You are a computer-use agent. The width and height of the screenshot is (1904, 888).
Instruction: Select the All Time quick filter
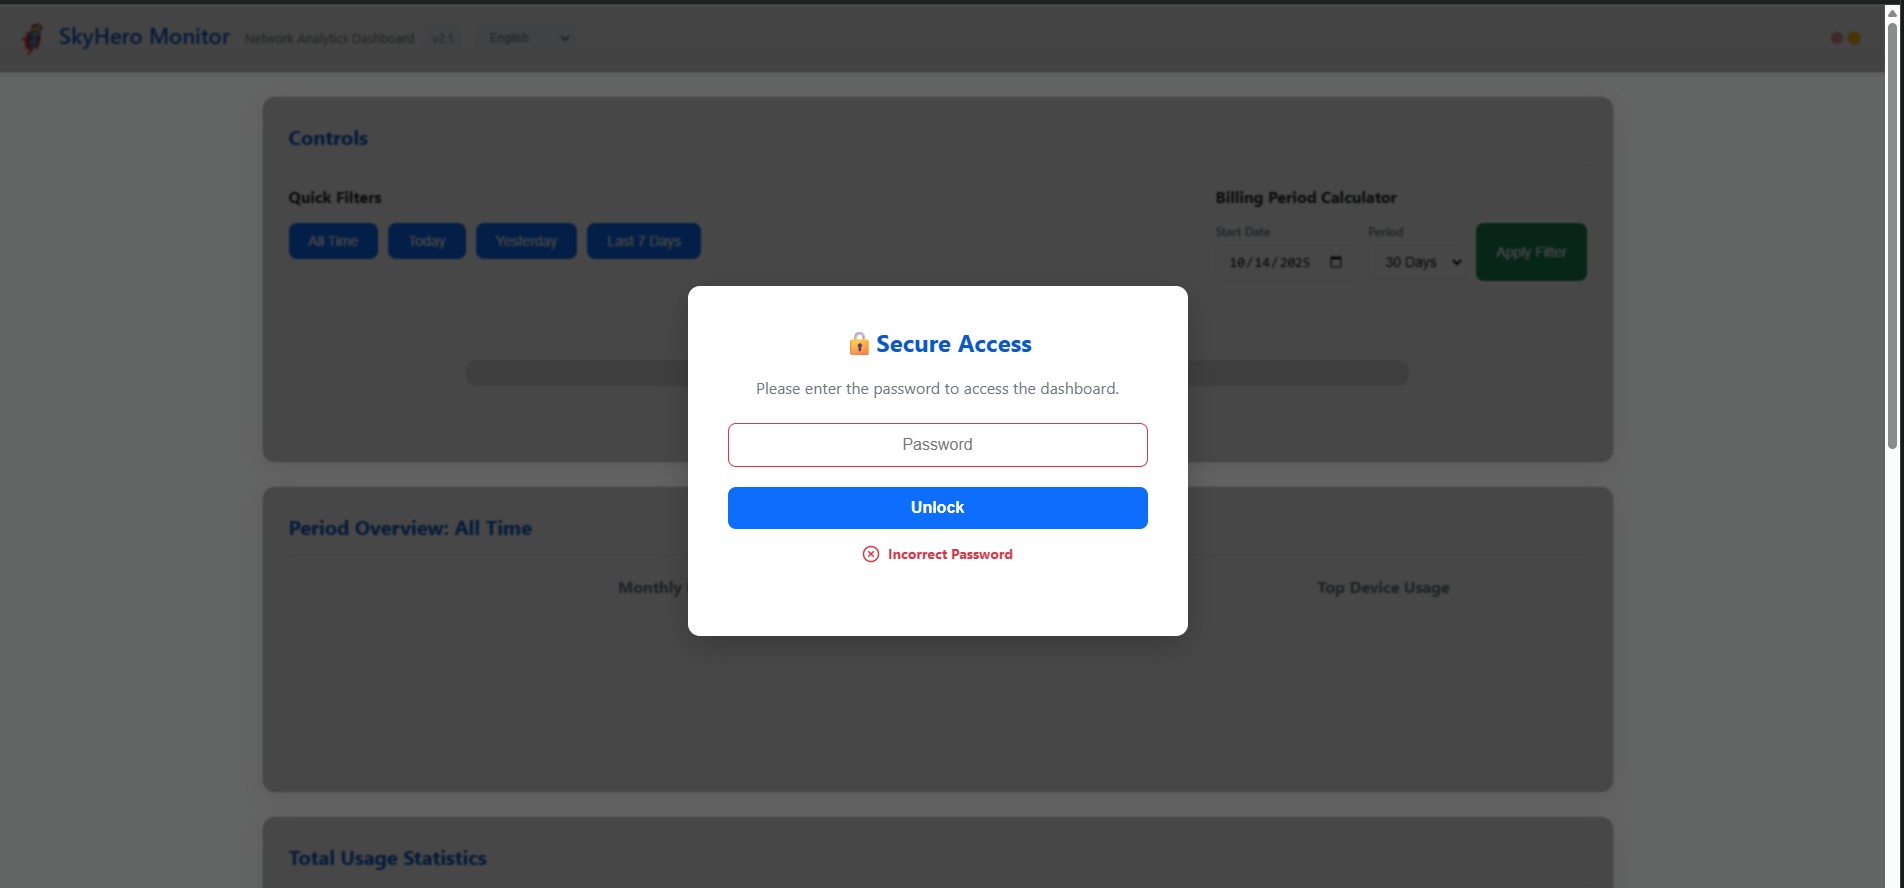(333, 241)
